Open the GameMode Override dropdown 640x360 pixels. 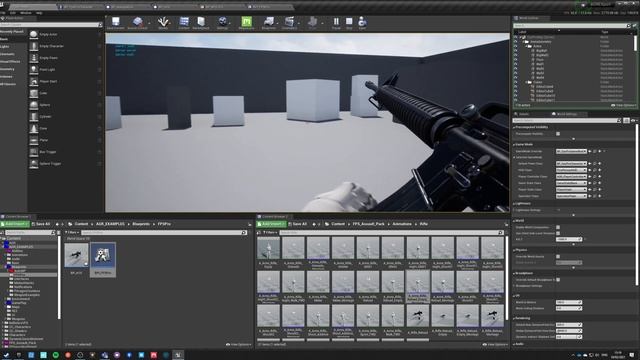point(571,151)
